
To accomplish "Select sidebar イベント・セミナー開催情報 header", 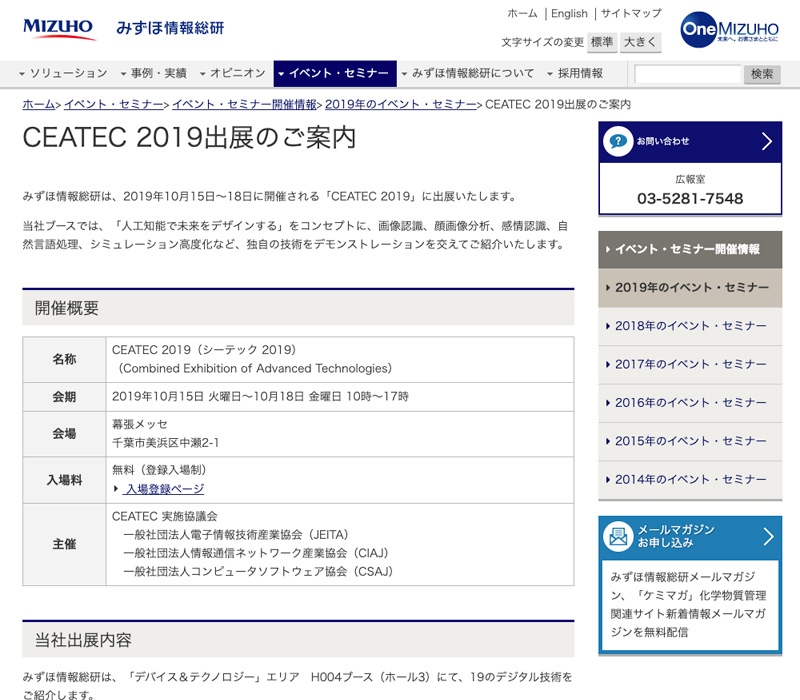I will [690, 249].
